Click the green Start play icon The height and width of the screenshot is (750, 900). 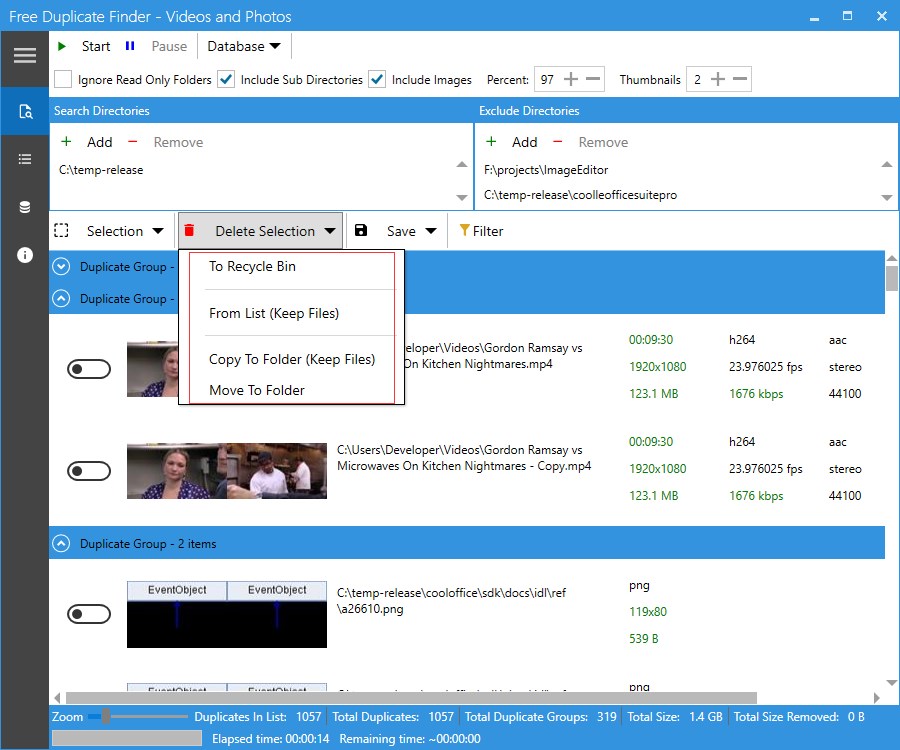62,46
